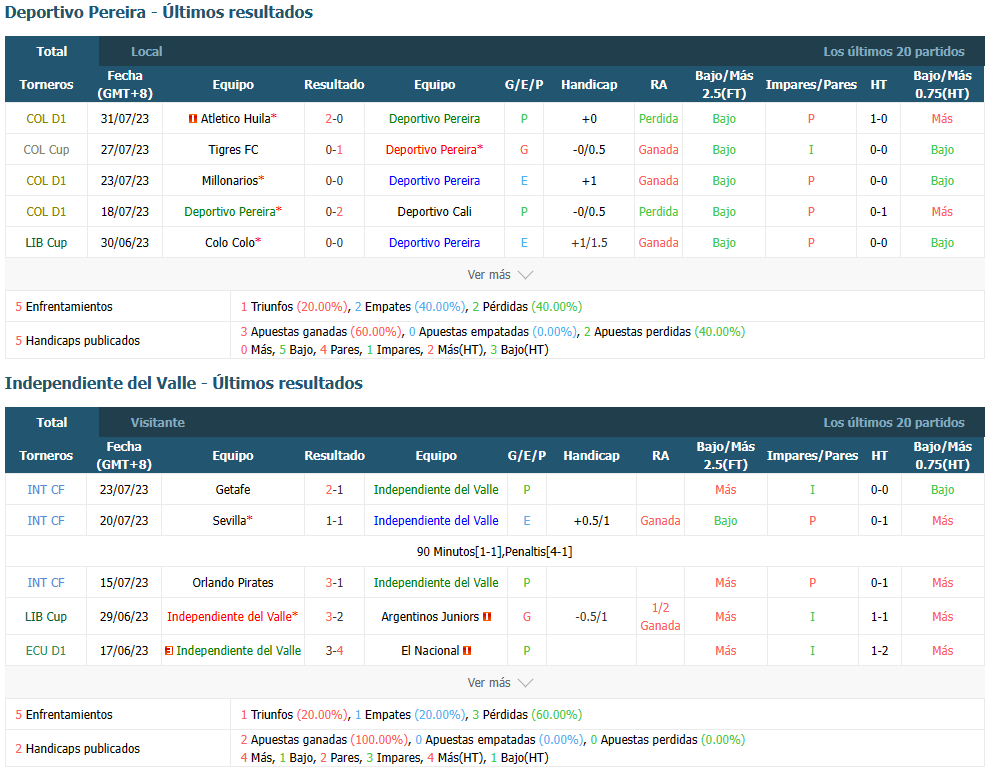
Task: Open Millonarios team link
Action: tap(230, 181)
